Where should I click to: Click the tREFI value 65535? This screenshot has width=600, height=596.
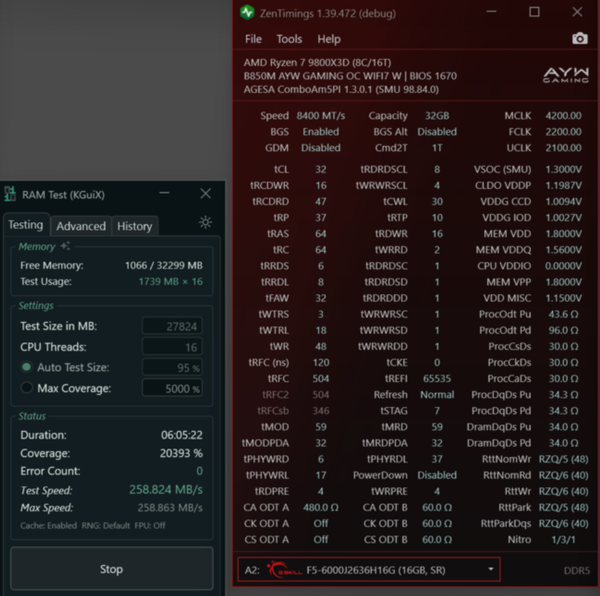(x=437, y=378)
